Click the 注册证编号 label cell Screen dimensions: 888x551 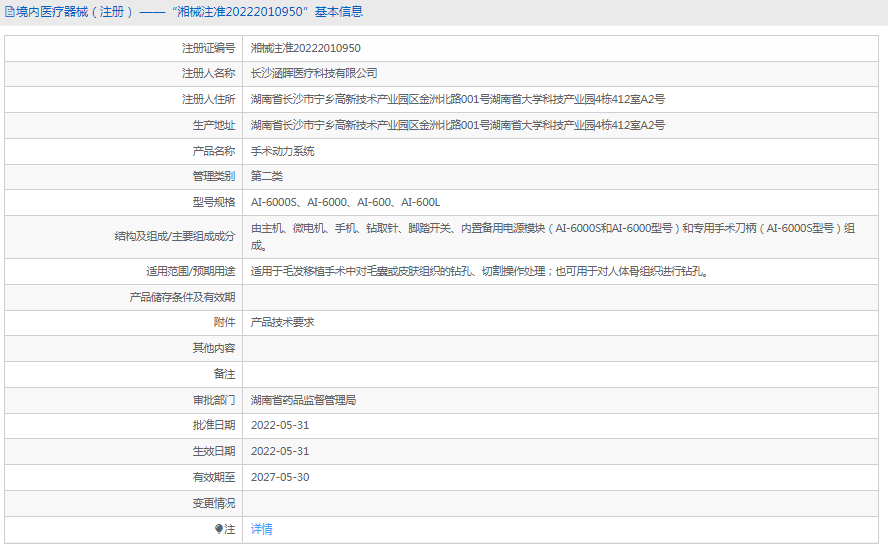pos(208,48)
